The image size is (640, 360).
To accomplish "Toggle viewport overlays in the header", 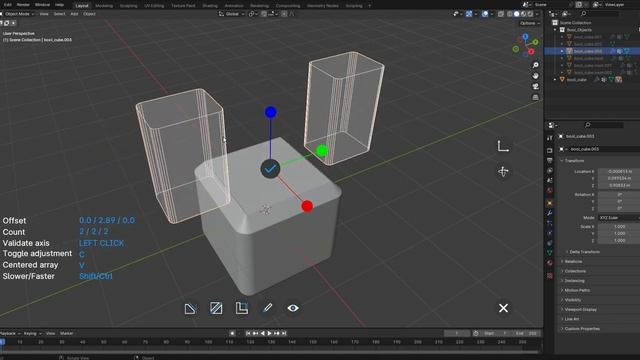I will coord(485,14).
